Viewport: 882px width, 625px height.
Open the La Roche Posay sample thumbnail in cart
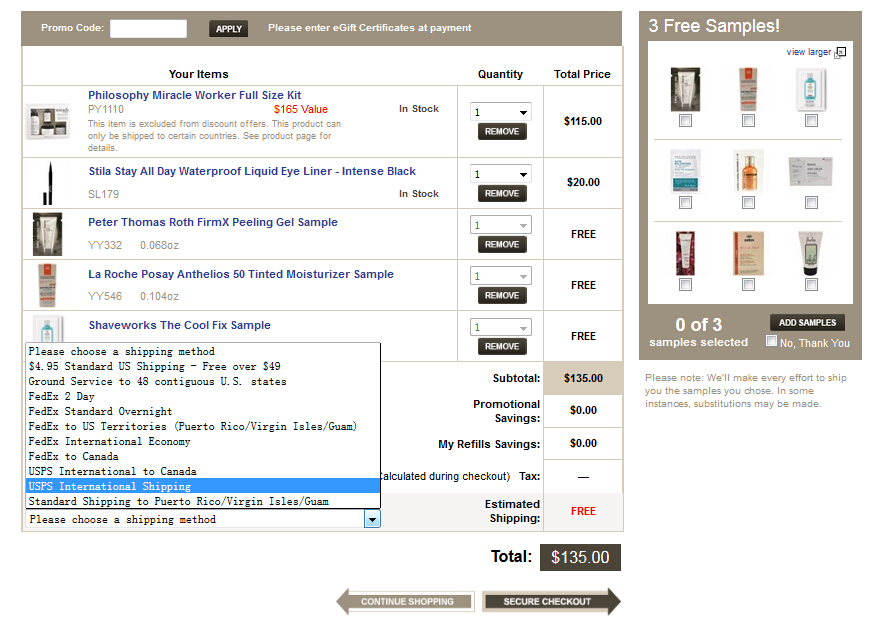(x=47, y=285)
